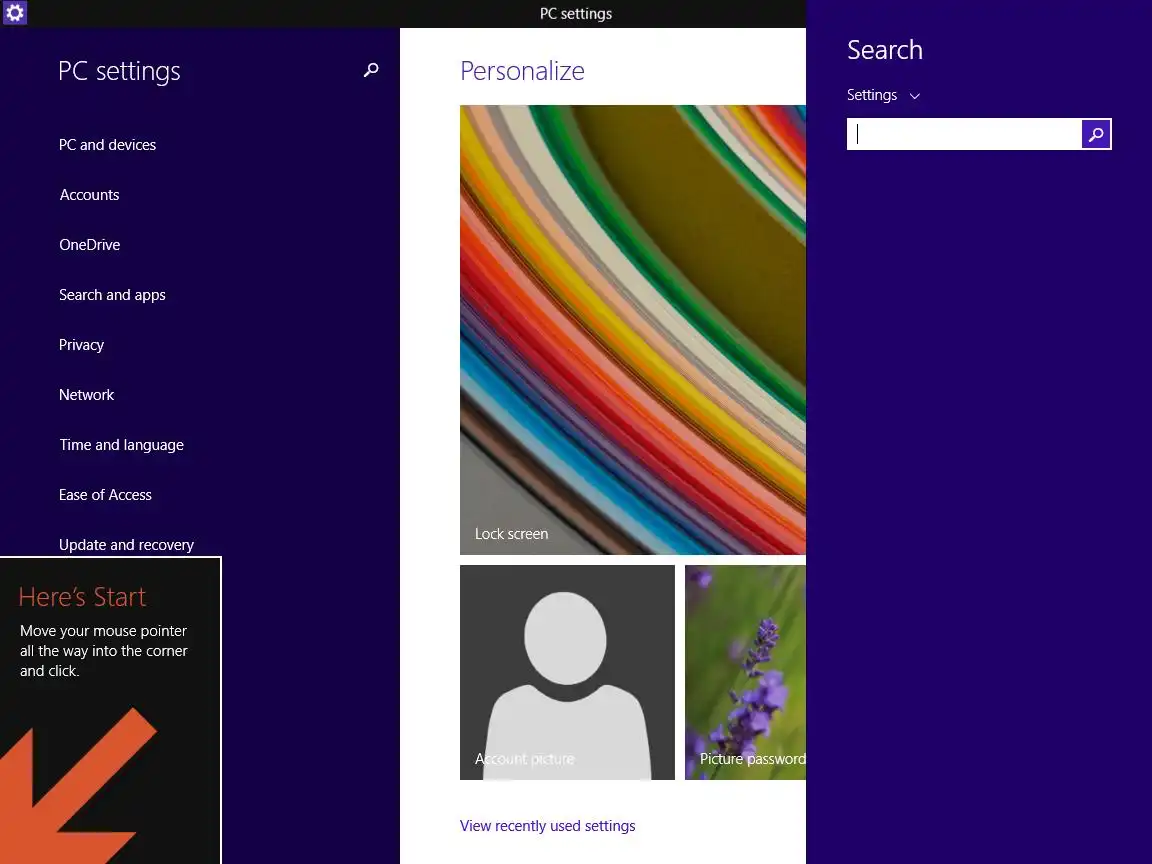Screen dimensions: 1152x864
Task: Go to Ease of Access
Action: [105, 494]
